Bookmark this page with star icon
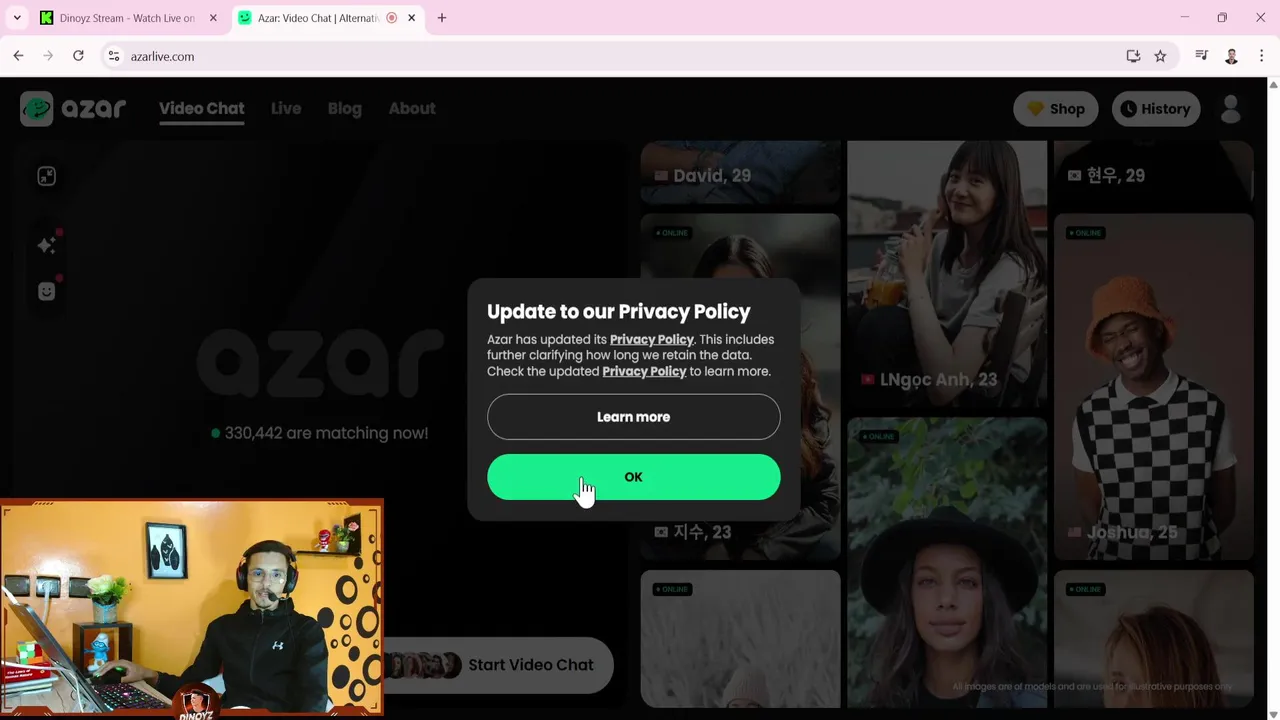Image resolution: width=1280 pixels, height=720 pixels. [x=1160, y=56]
